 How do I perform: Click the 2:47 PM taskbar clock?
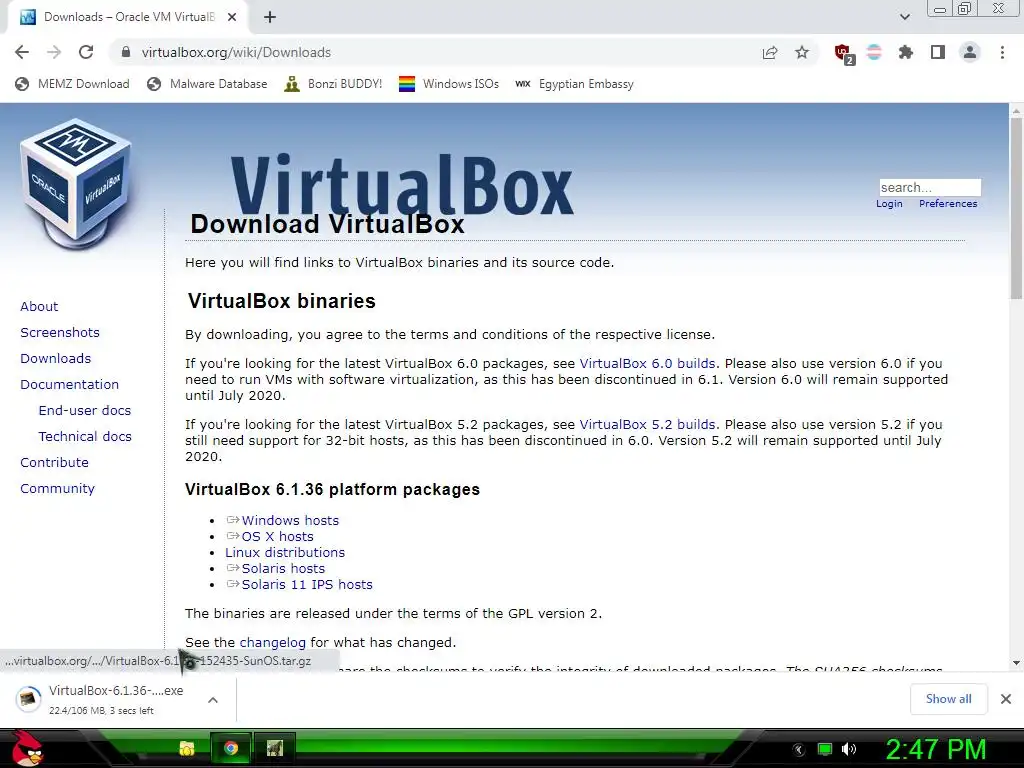[935, 749]
